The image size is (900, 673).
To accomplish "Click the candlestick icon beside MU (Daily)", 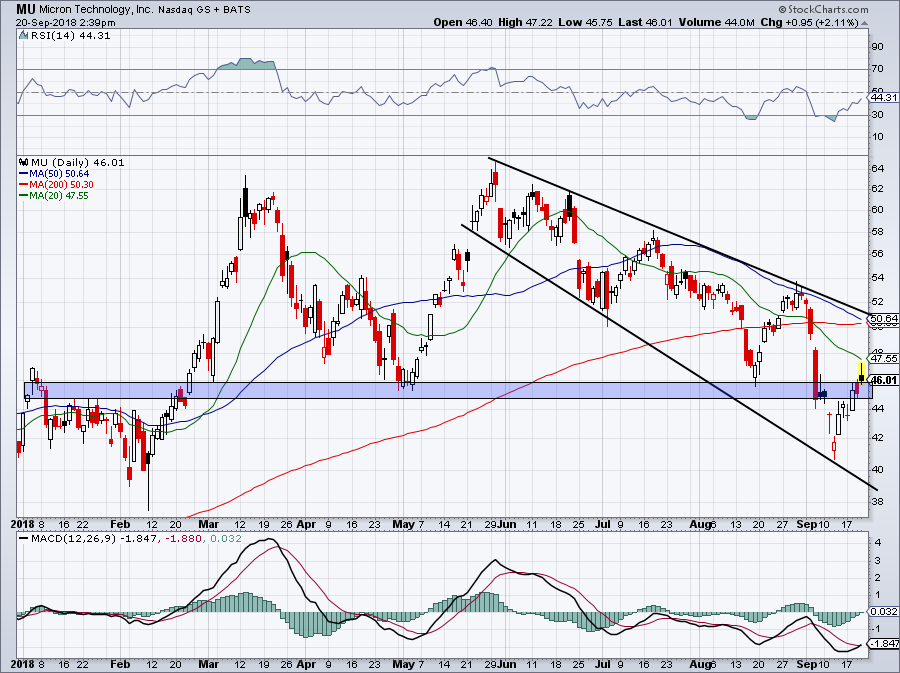I will (x=24, y=162).
